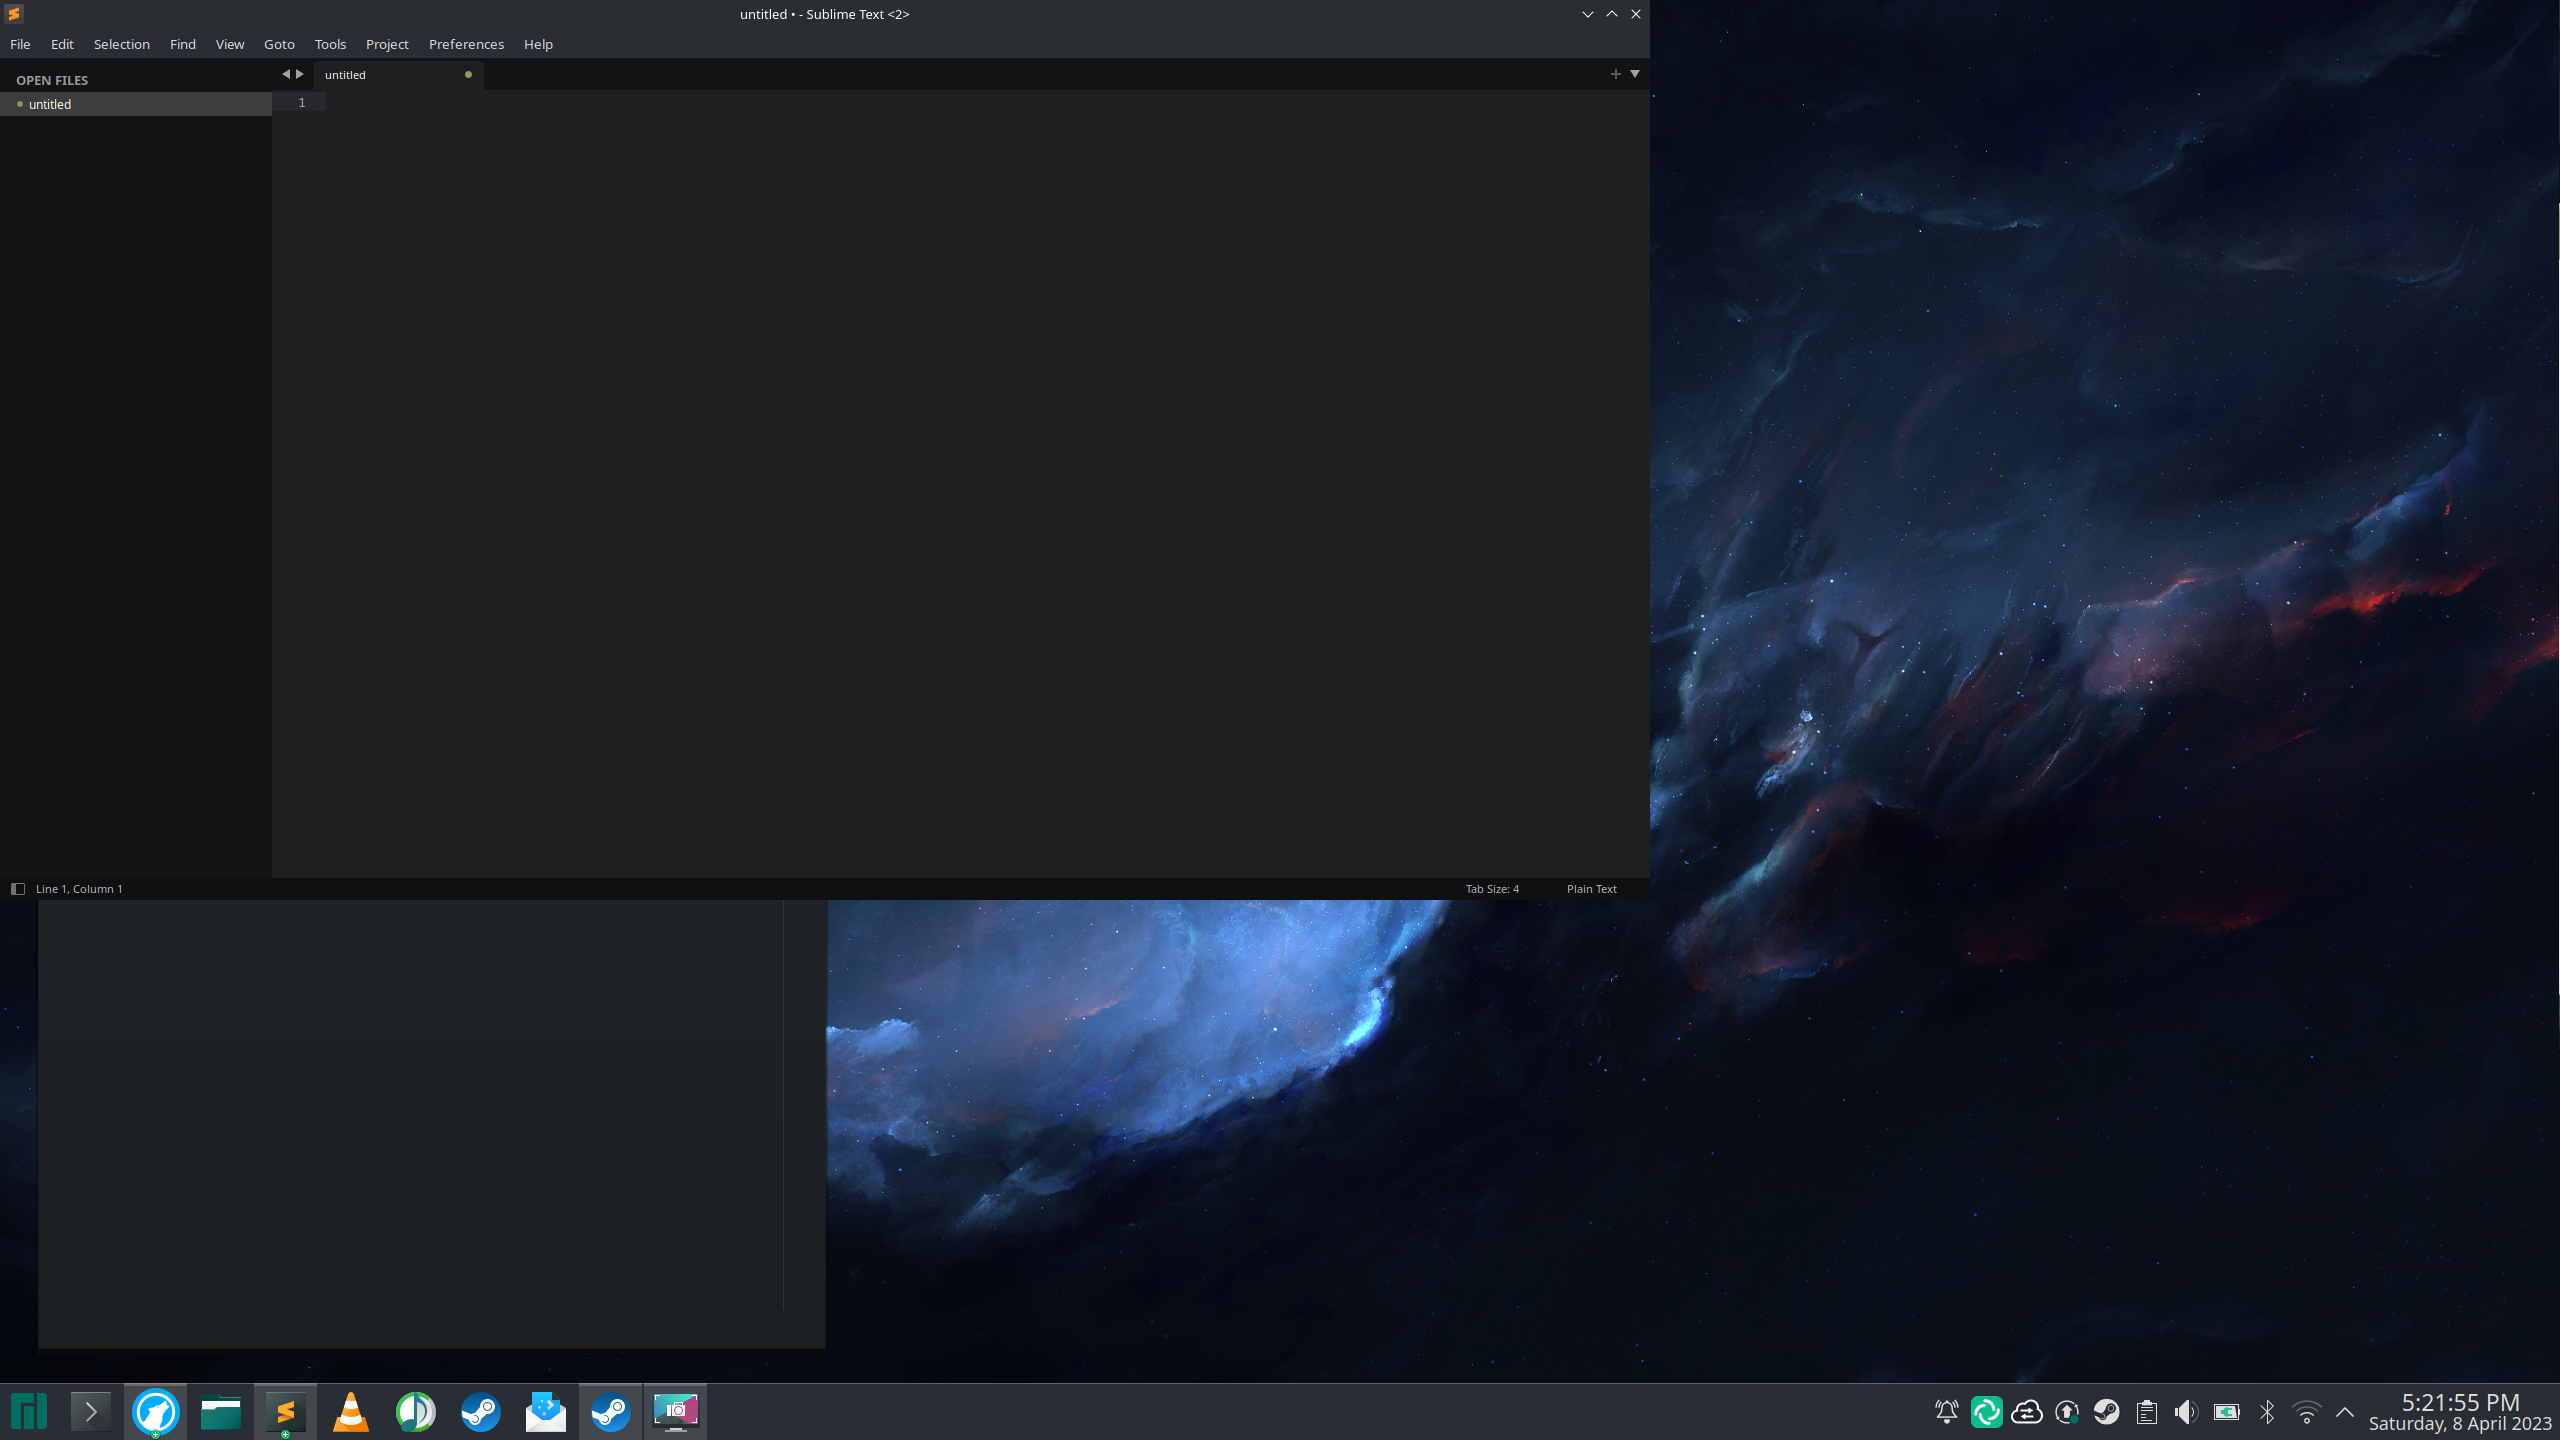Screen dimensions: 2560x1440
Task: Toggle the sidebar icon in status bar
Action: [17, 888]
